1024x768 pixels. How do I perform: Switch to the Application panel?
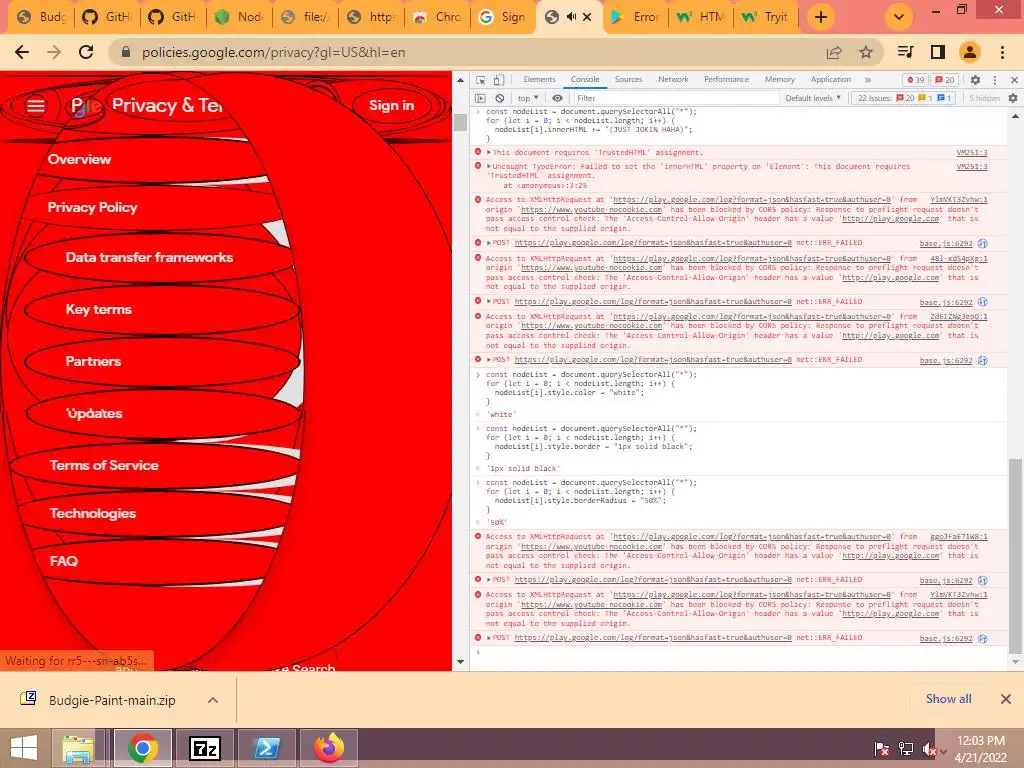pos(831,80)
